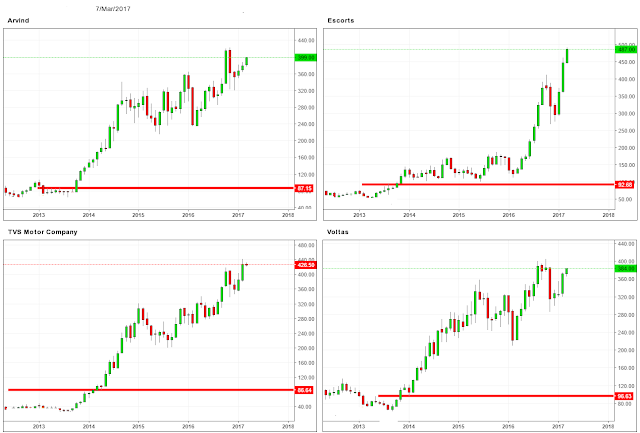The image size is (640, 433).
Task: Click 280.00 on TVS price axis
Action: 306,319
